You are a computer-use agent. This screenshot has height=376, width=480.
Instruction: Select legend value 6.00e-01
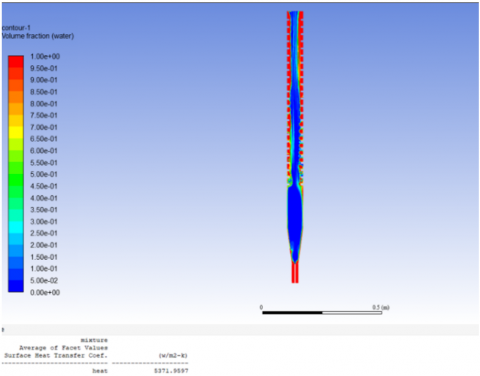44,151
